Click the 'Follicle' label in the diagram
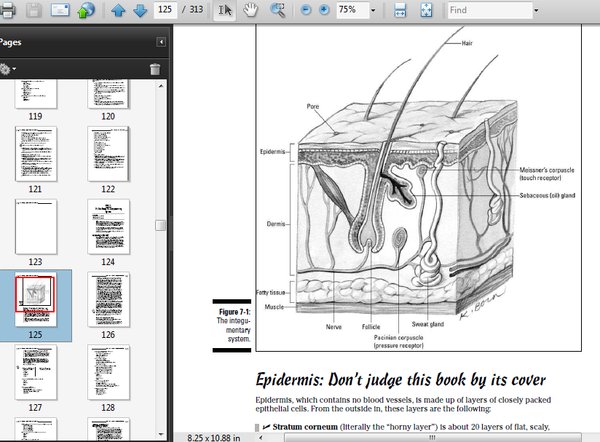The image size is (600, 442). pyautogui.click(x=371, y=327)
